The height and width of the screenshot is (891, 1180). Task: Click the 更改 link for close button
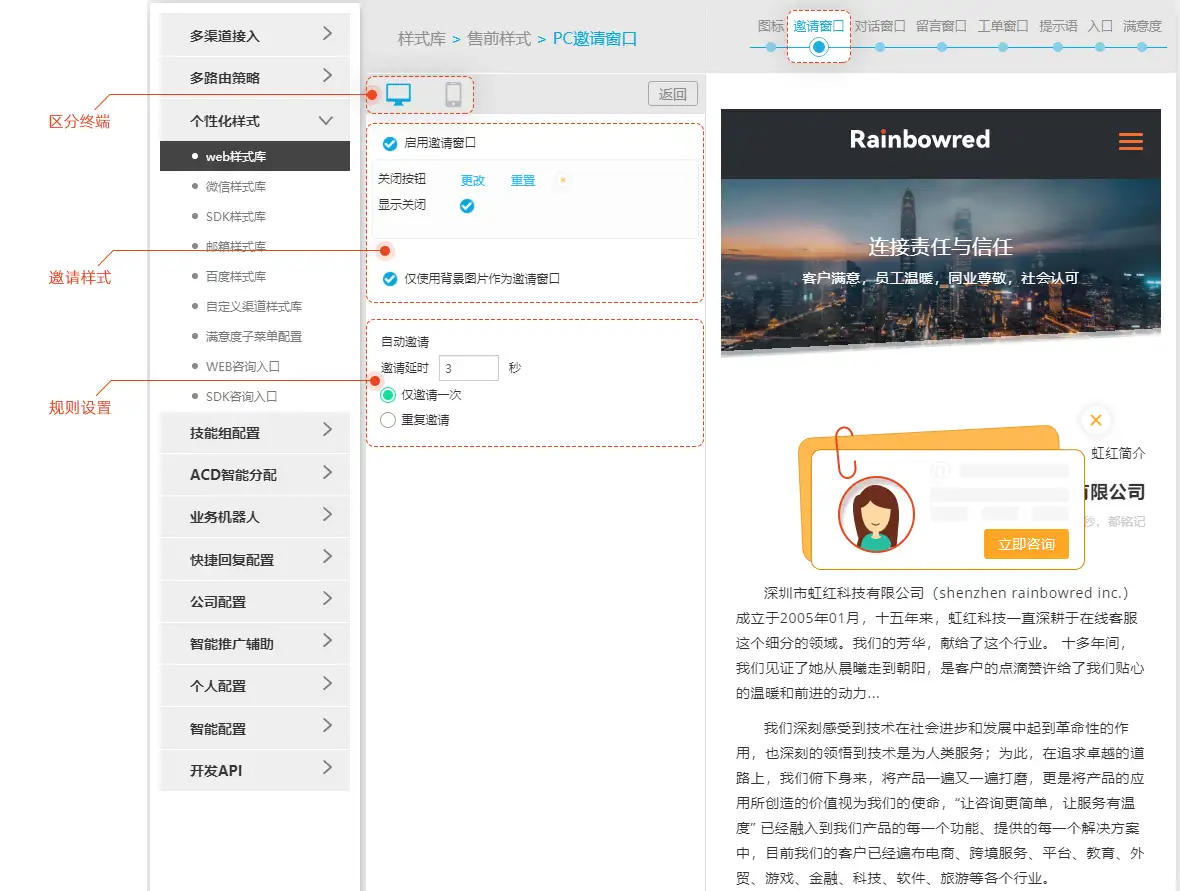point(473,180)
